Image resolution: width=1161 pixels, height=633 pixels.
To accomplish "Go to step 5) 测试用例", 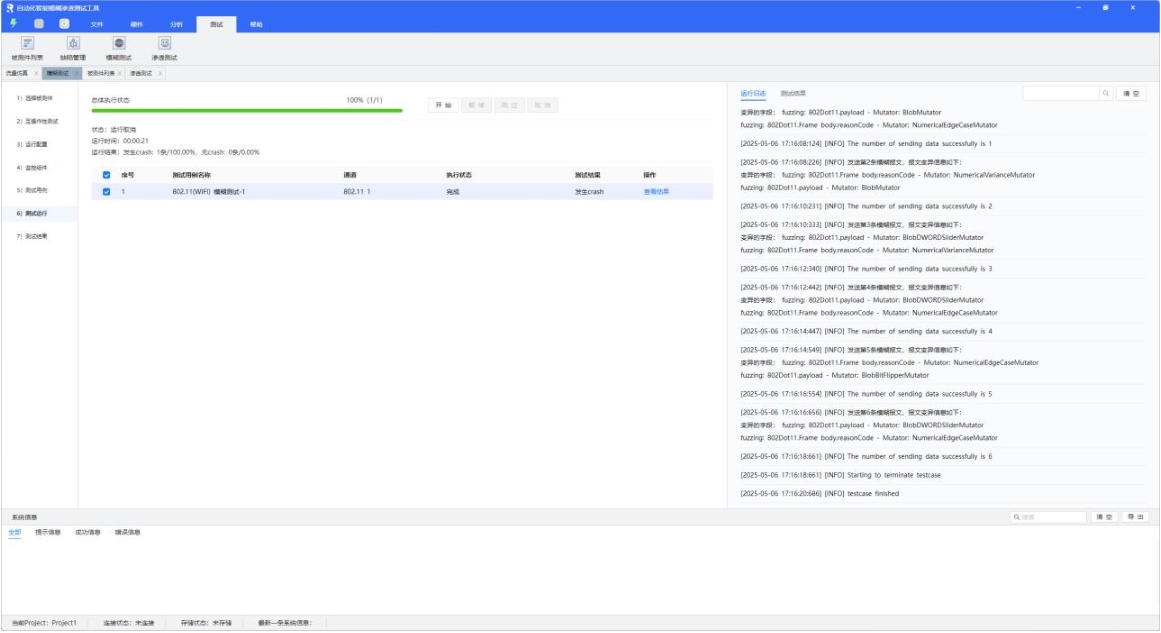I will 32,190.
